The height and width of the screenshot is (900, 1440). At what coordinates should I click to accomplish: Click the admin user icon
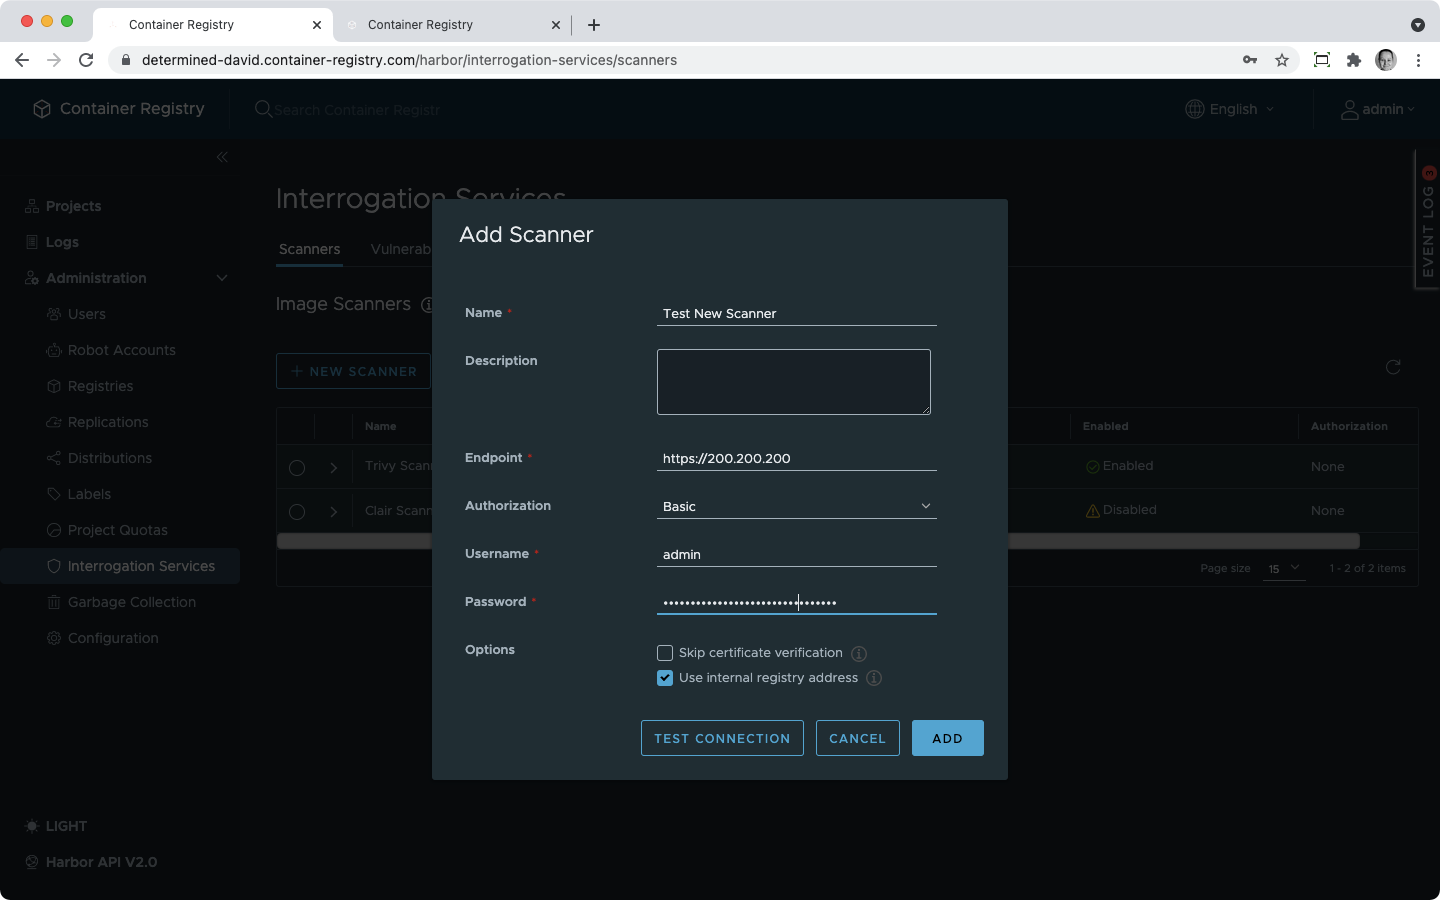coord(1350,109)
